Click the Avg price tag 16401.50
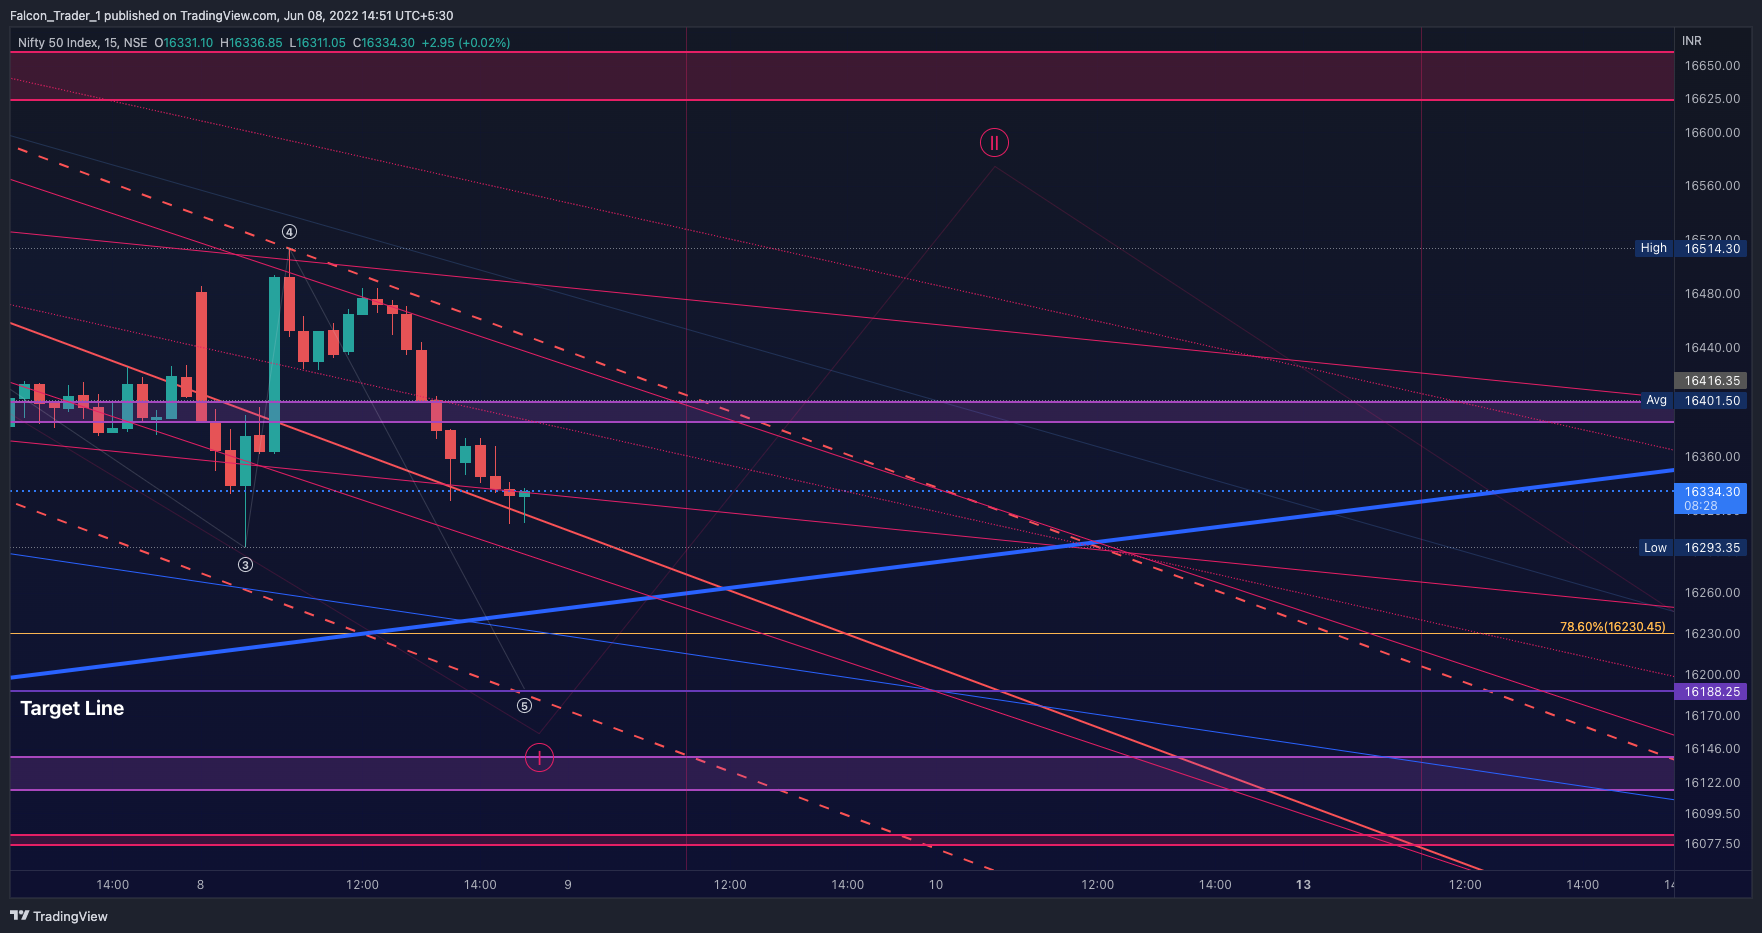Viewport: 1762px width, 933px height. click(1712, 401)
